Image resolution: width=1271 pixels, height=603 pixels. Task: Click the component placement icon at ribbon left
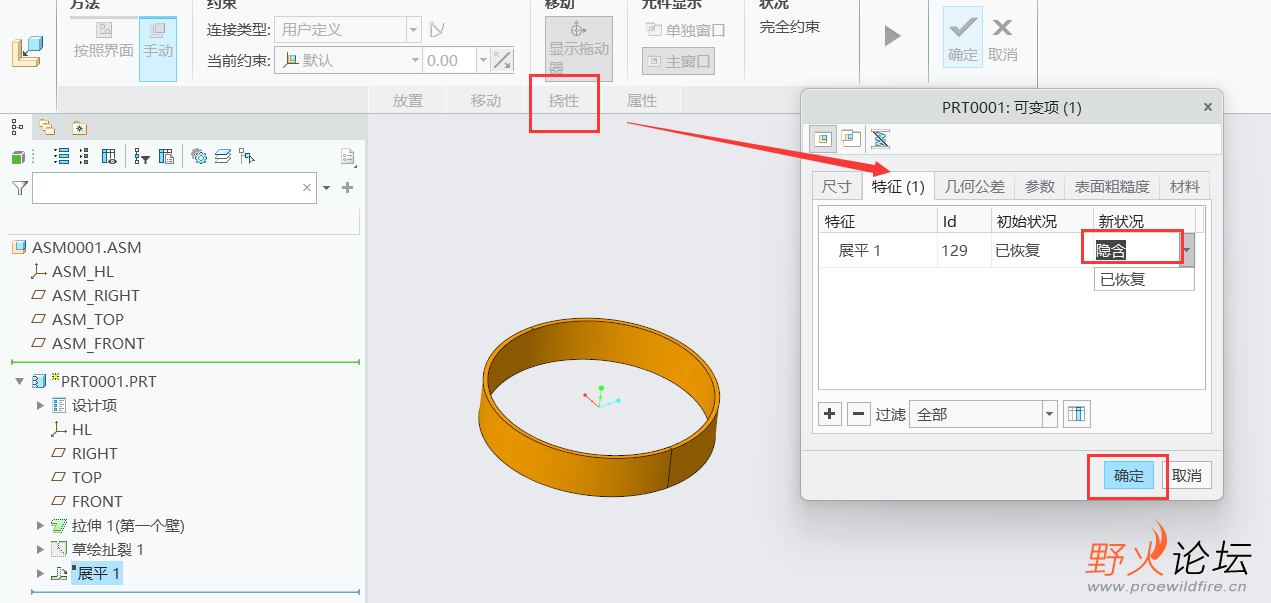pyautogui.click(x=27, y=52)
